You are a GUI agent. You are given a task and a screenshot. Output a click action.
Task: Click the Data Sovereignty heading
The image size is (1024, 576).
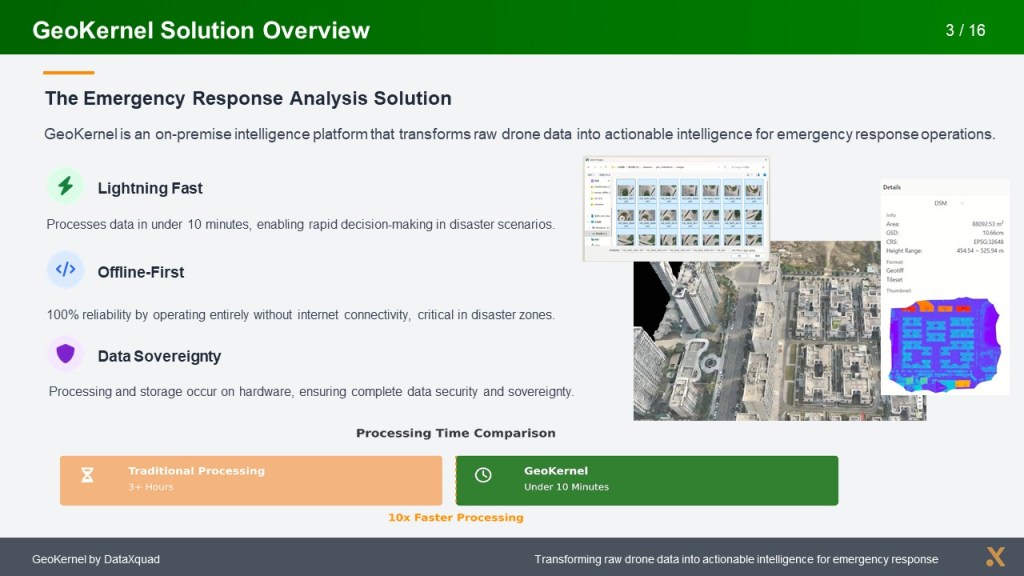tap(159, 356)
